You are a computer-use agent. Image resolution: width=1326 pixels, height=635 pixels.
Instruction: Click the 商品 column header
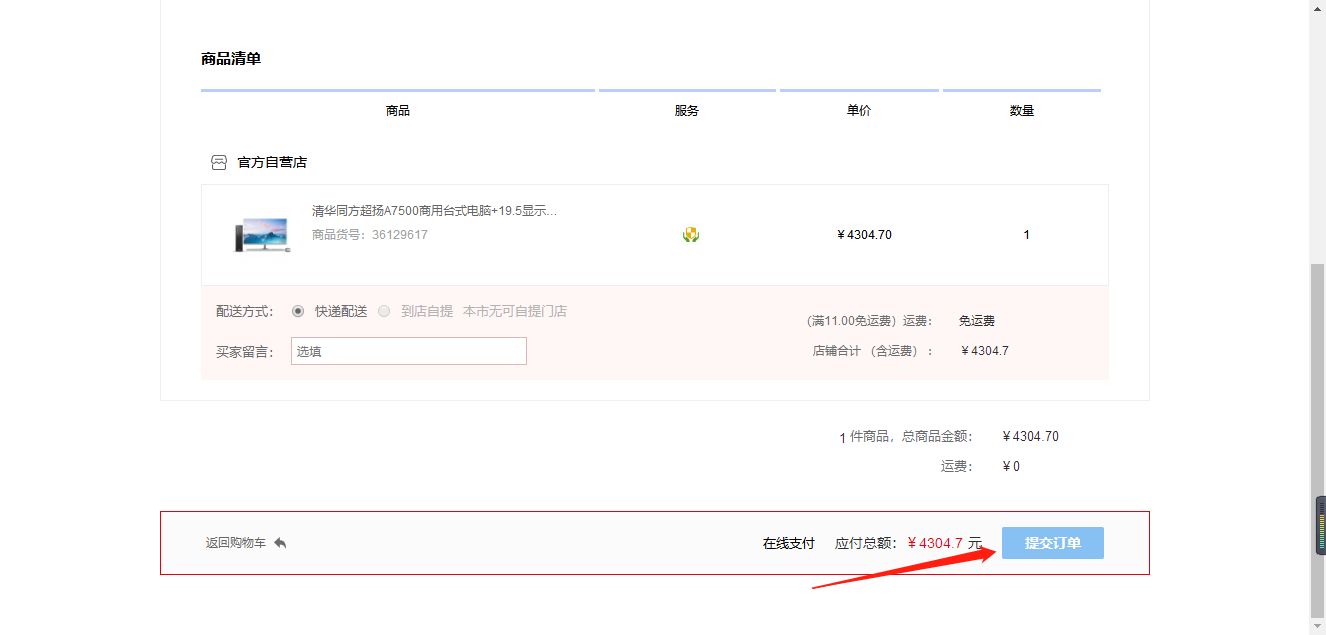point(398,111)
